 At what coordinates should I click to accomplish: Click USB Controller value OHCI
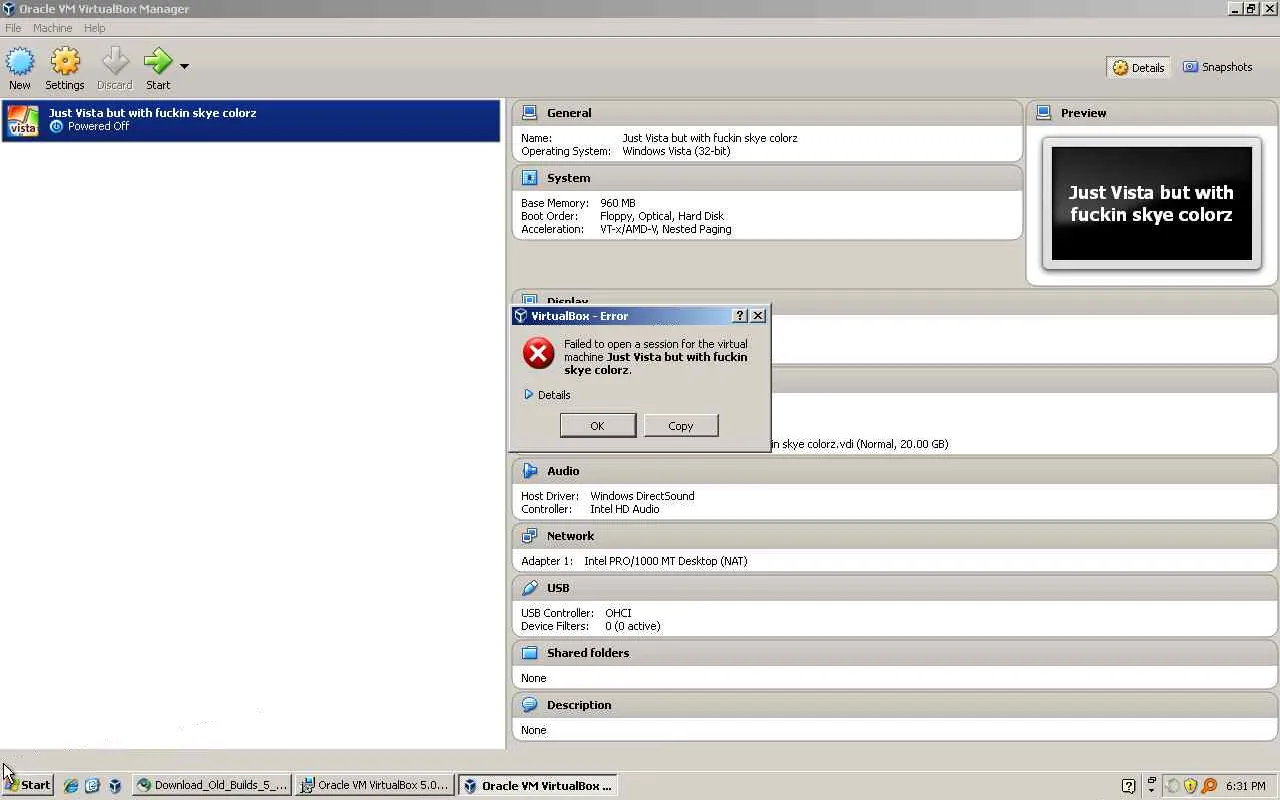click(x=618, y=613)
